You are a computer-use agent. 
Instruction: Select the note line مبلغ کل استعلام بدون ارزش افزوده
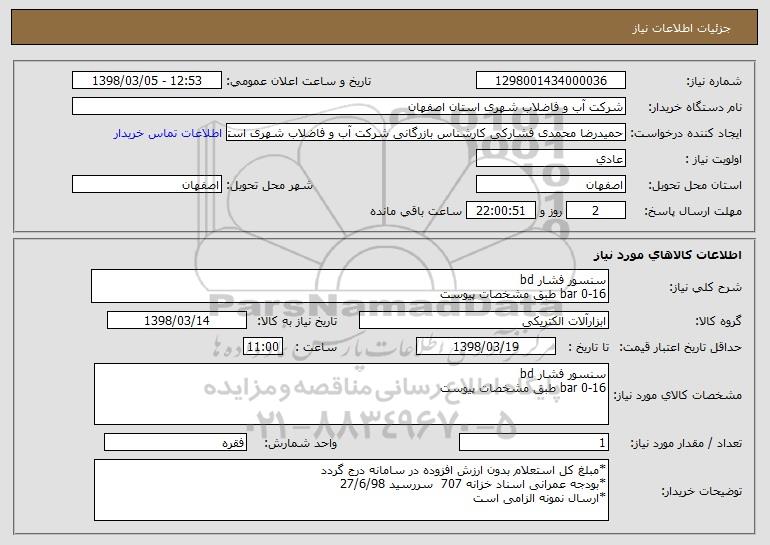(464, 470)
